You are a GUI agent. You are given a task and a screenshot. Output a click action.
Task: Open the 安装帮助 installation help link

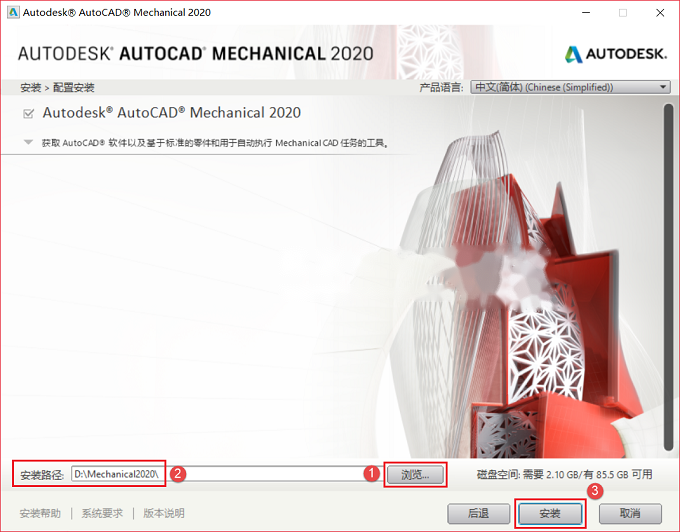click(x=40, y=513)
